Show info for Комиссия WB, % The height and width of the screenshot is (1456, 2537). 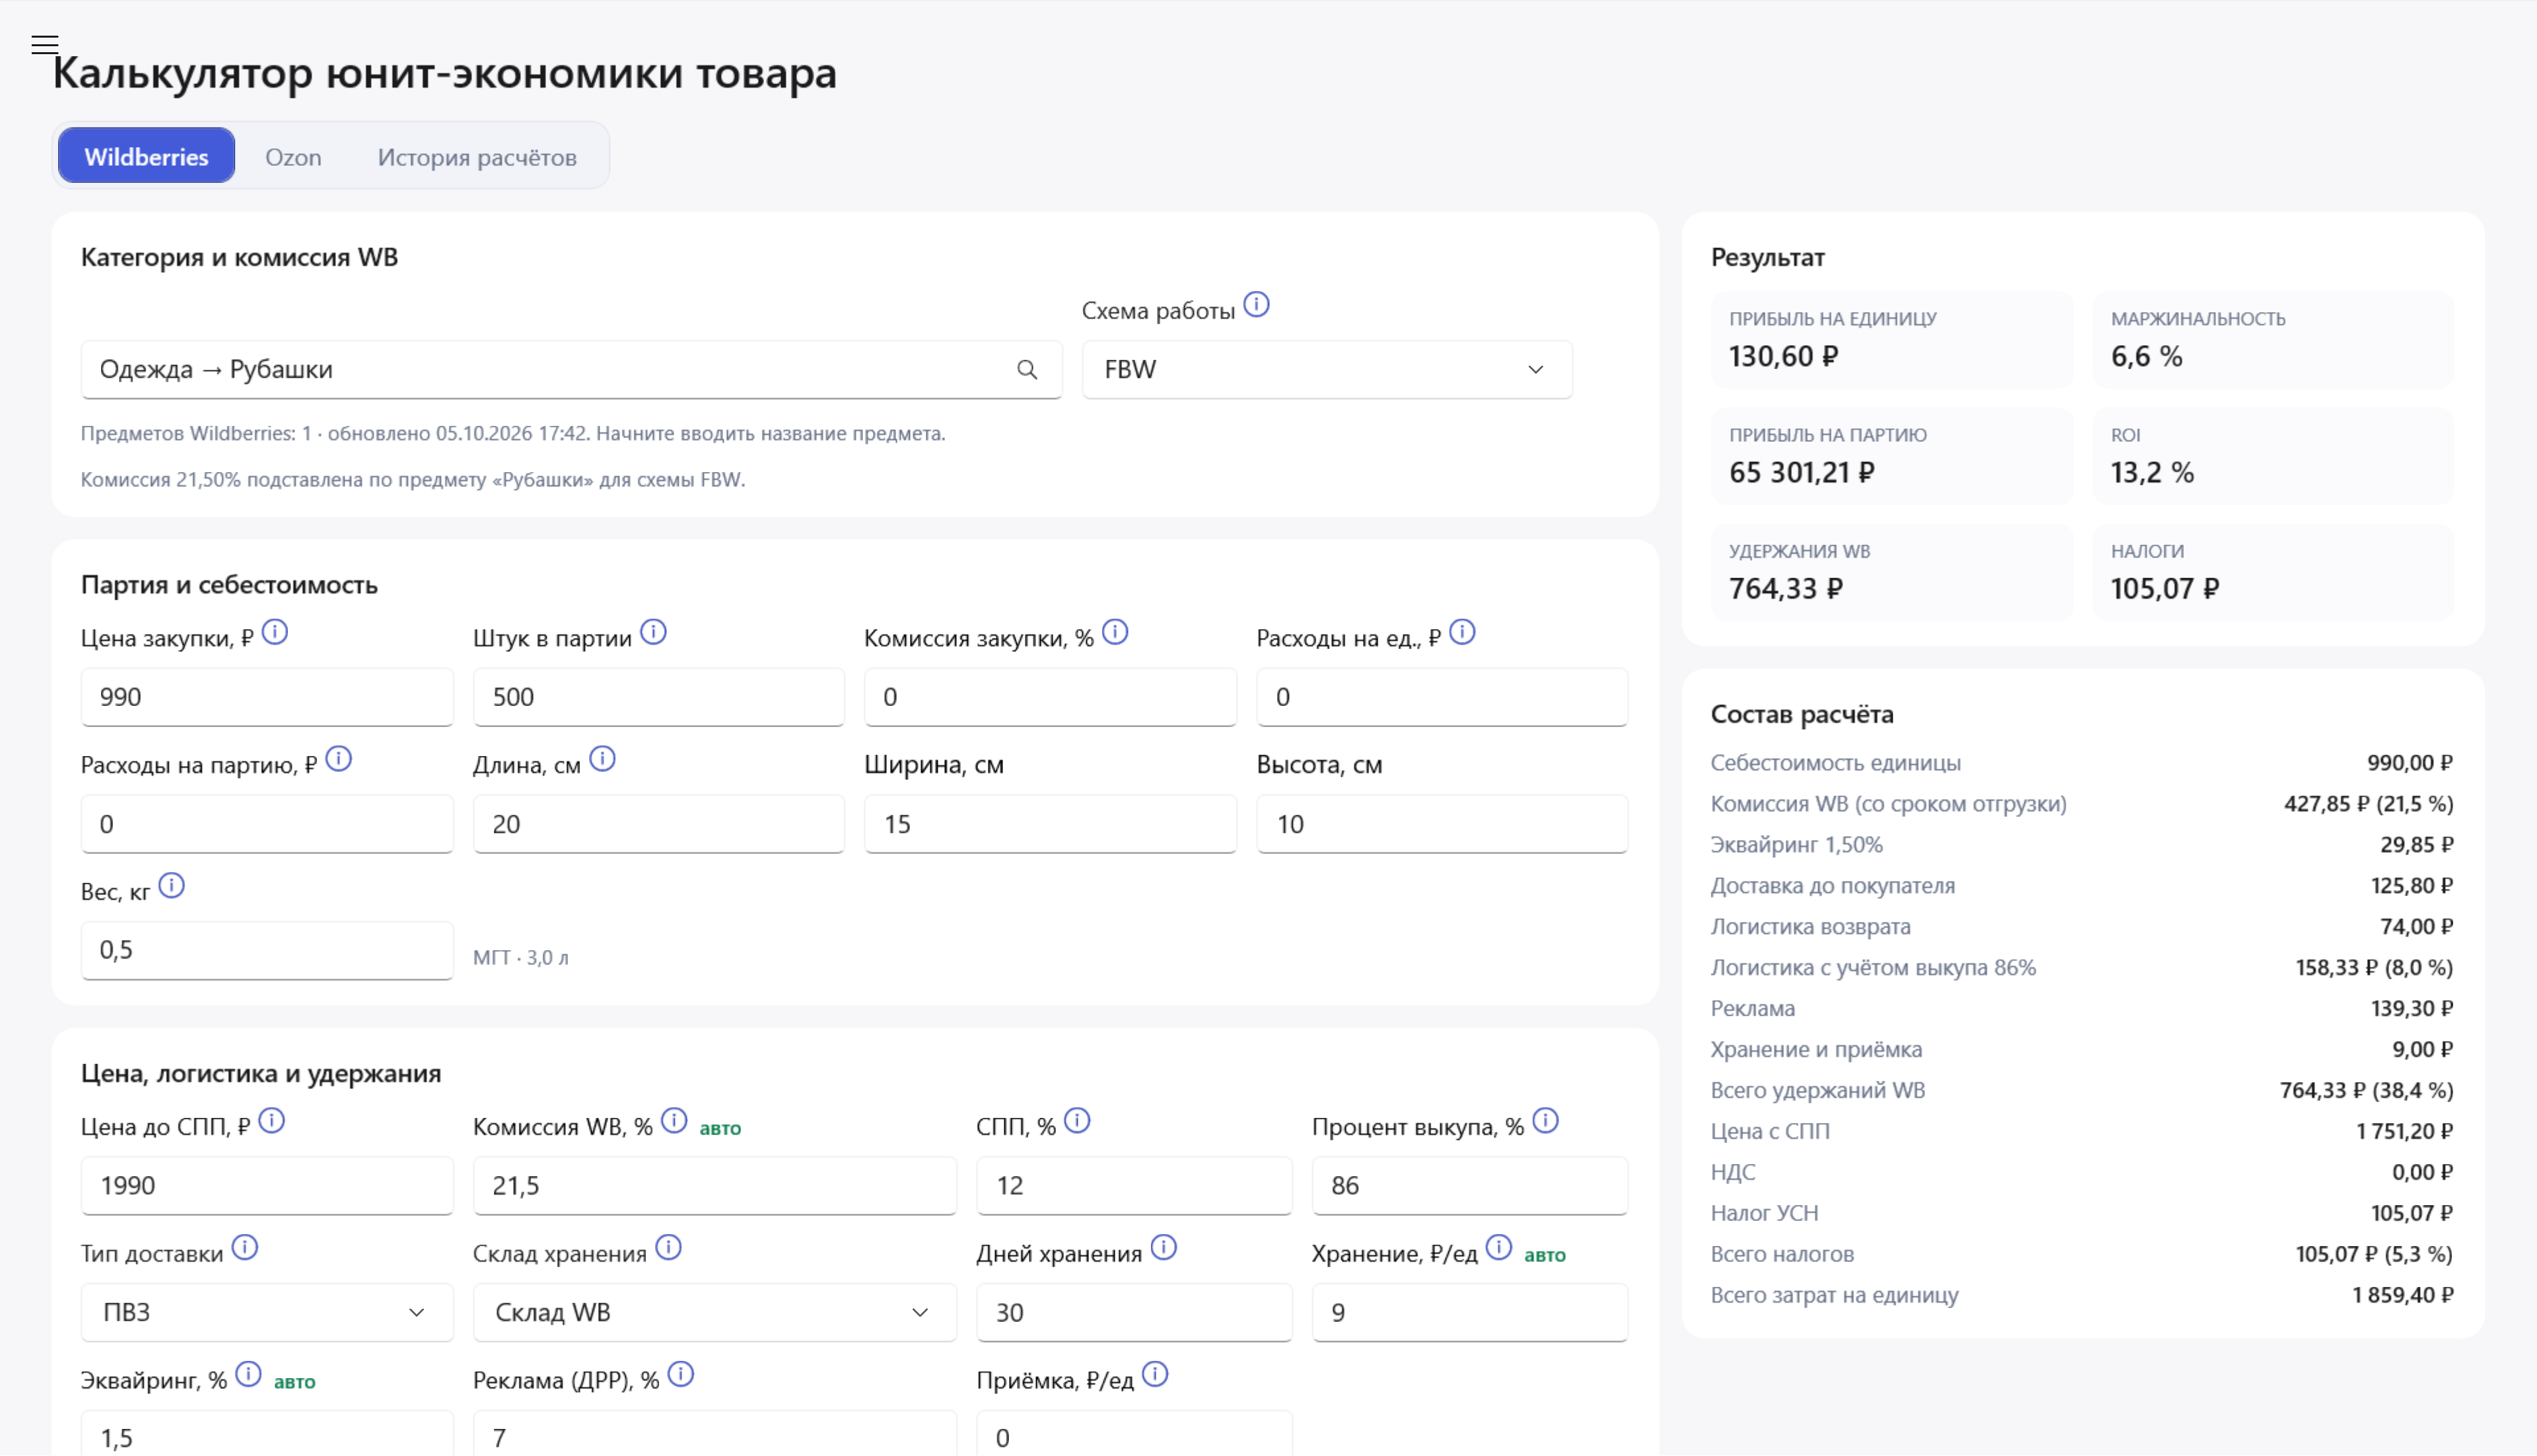675,1121
